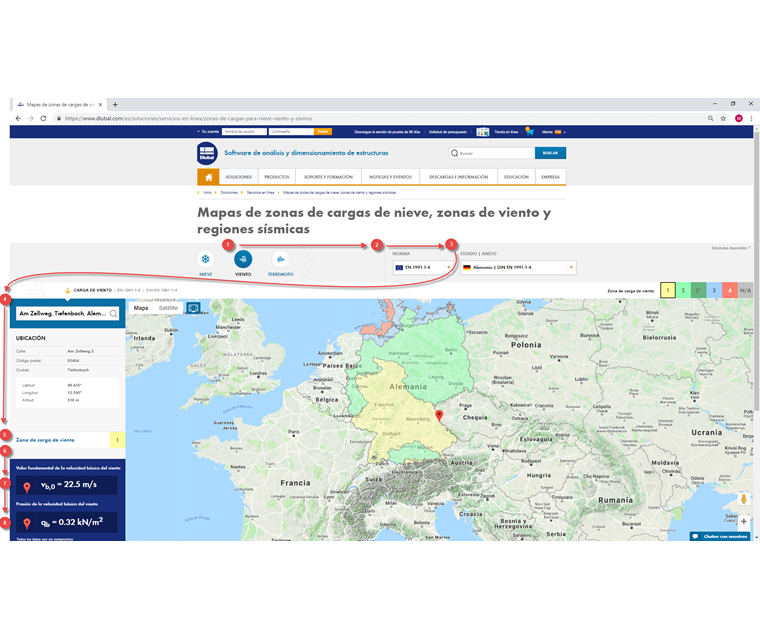Expand the Su cuenta menu
The width and height of the screenshot is (760, 640).
[x=208, y=131]
